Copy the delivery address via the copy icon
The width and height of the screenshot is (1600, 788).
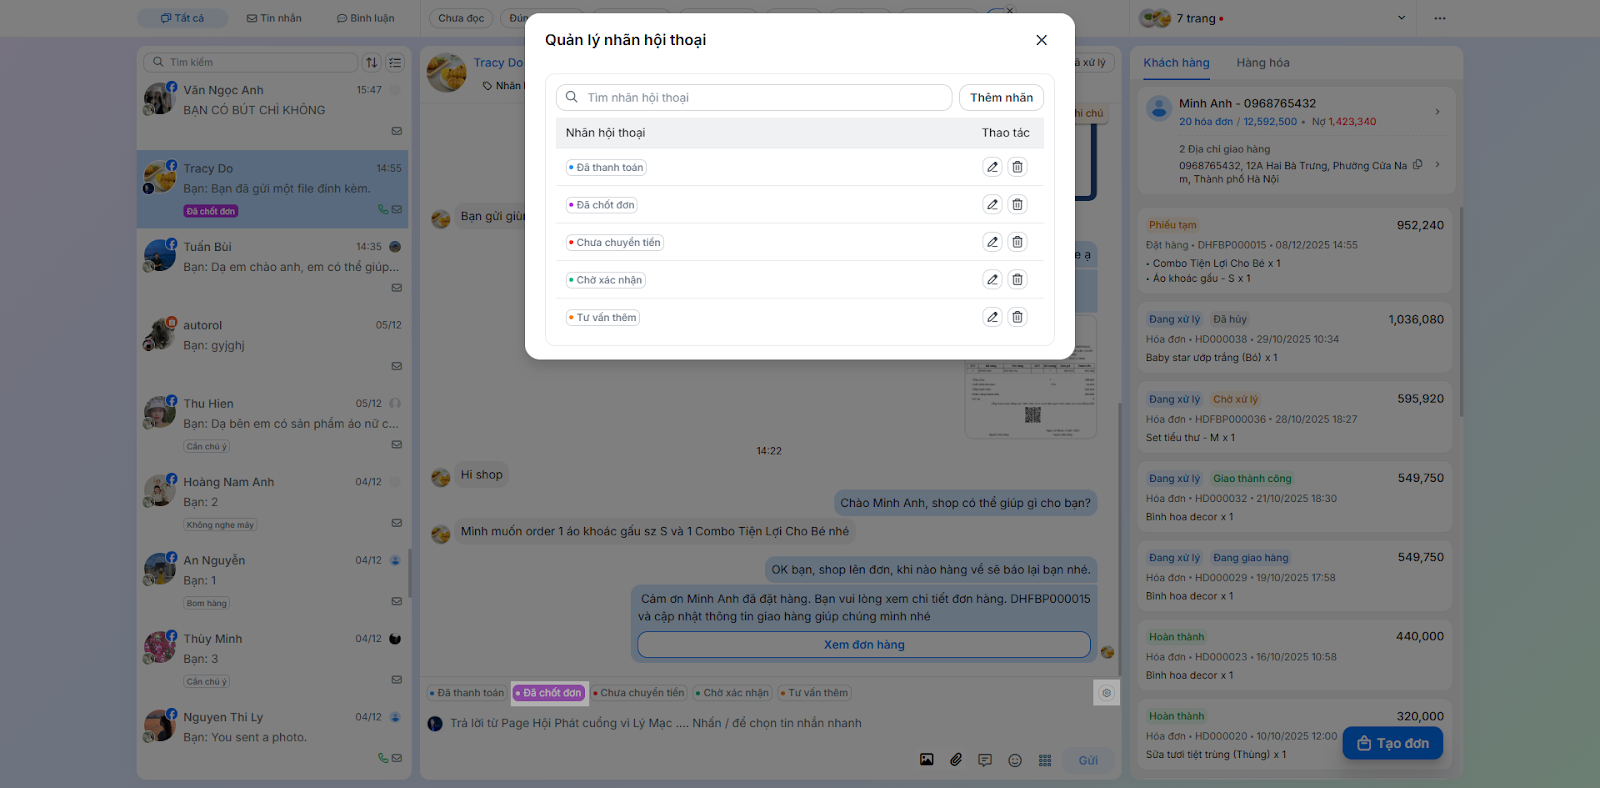(1417, 165)
